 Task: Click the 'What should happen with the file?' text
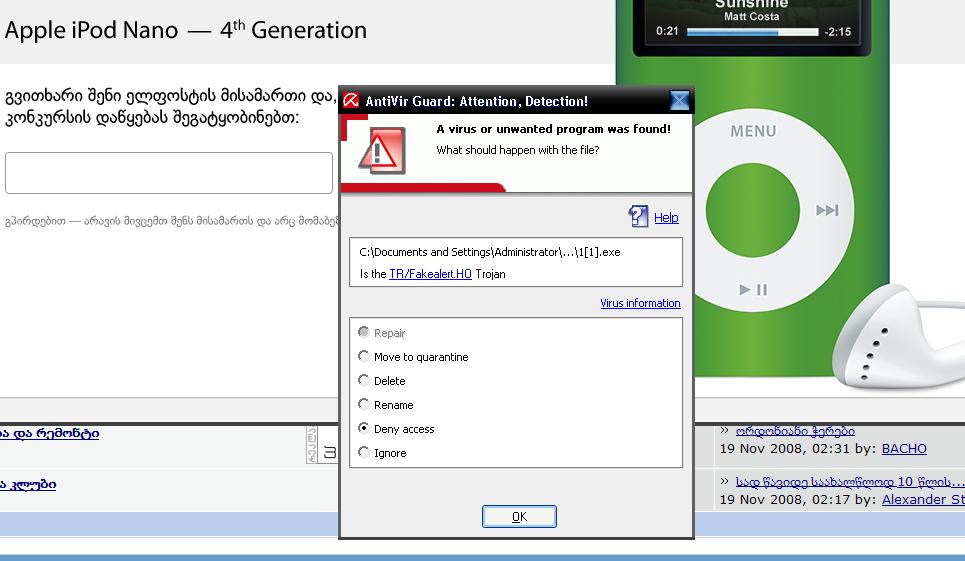tap(518, 150)
